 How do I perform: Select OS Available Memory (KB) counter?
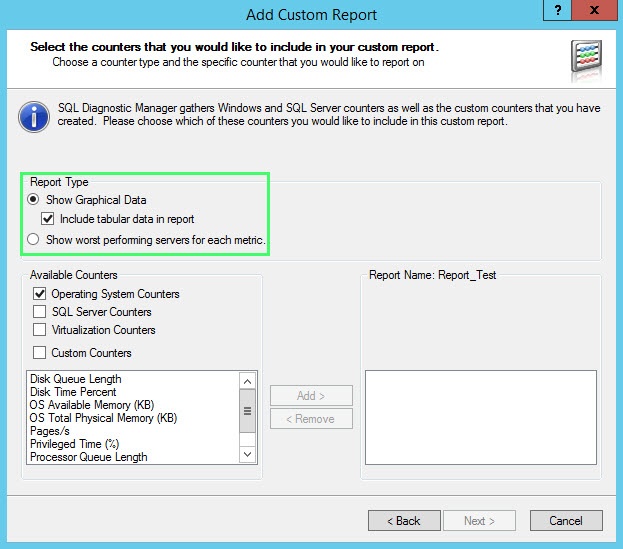click(94, 405)
